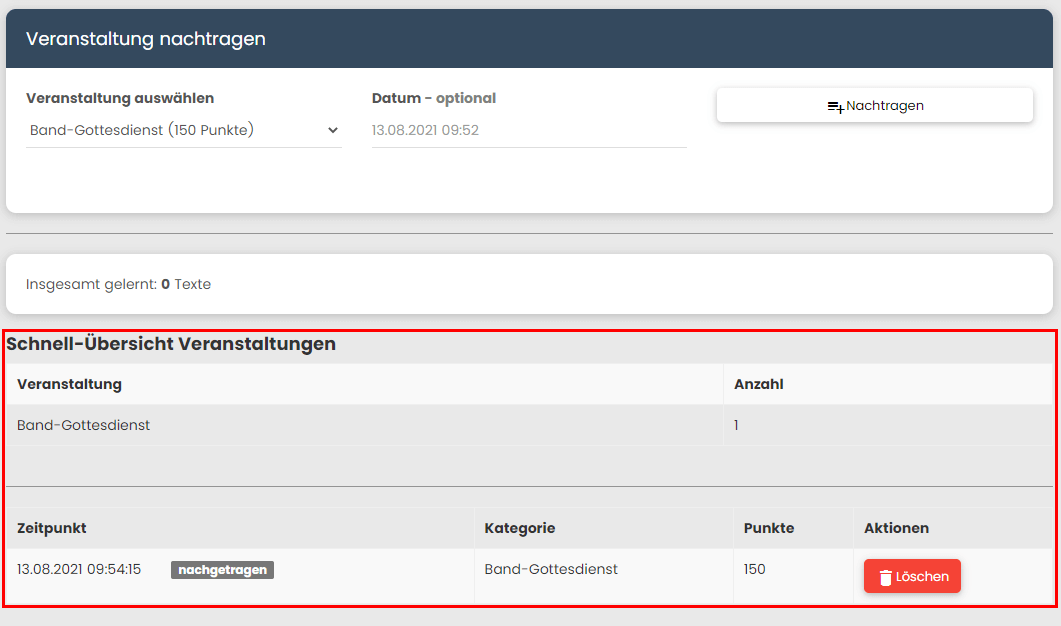The image size is (1061, 626).
Task: Click the gray nachgetragen badge
Action: (x=222, y=570)
